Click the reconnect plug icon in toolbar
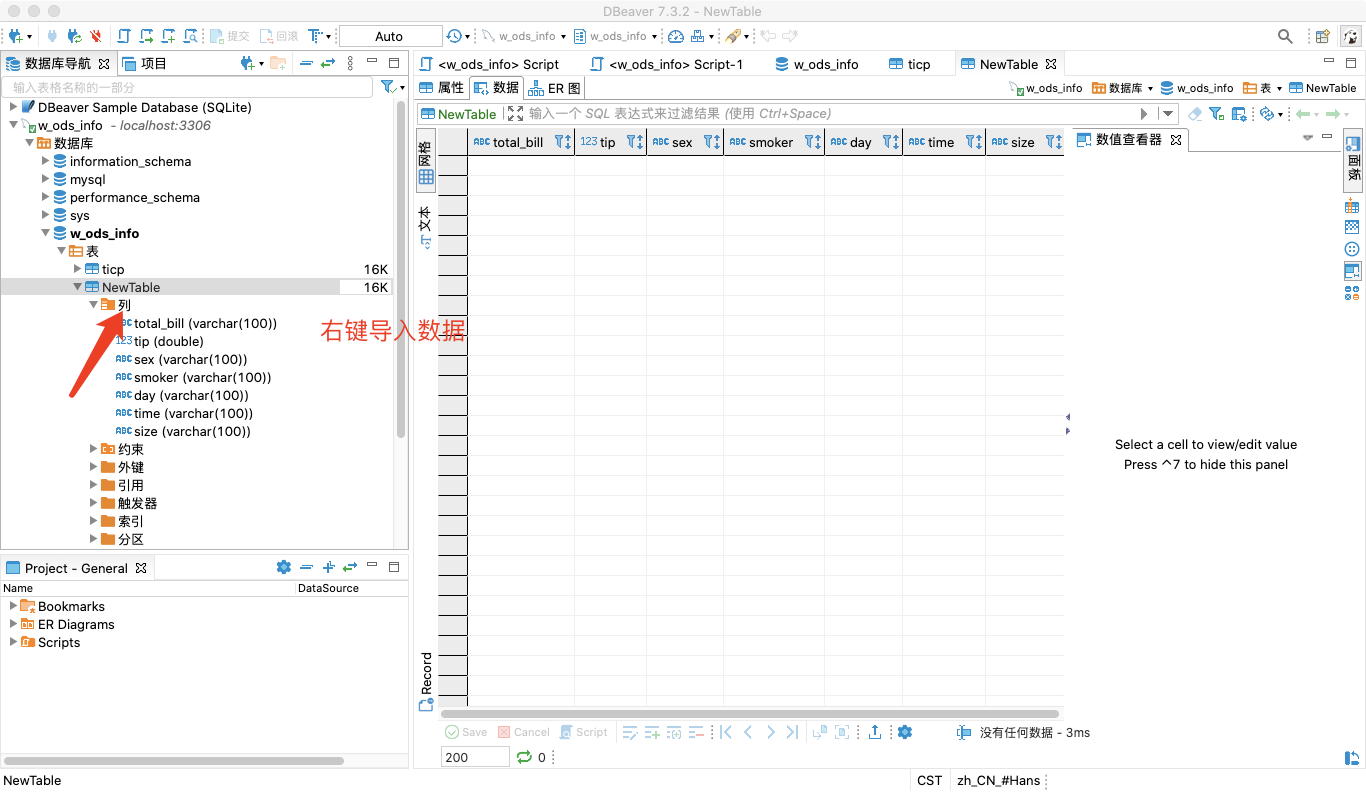 (74, 36)
